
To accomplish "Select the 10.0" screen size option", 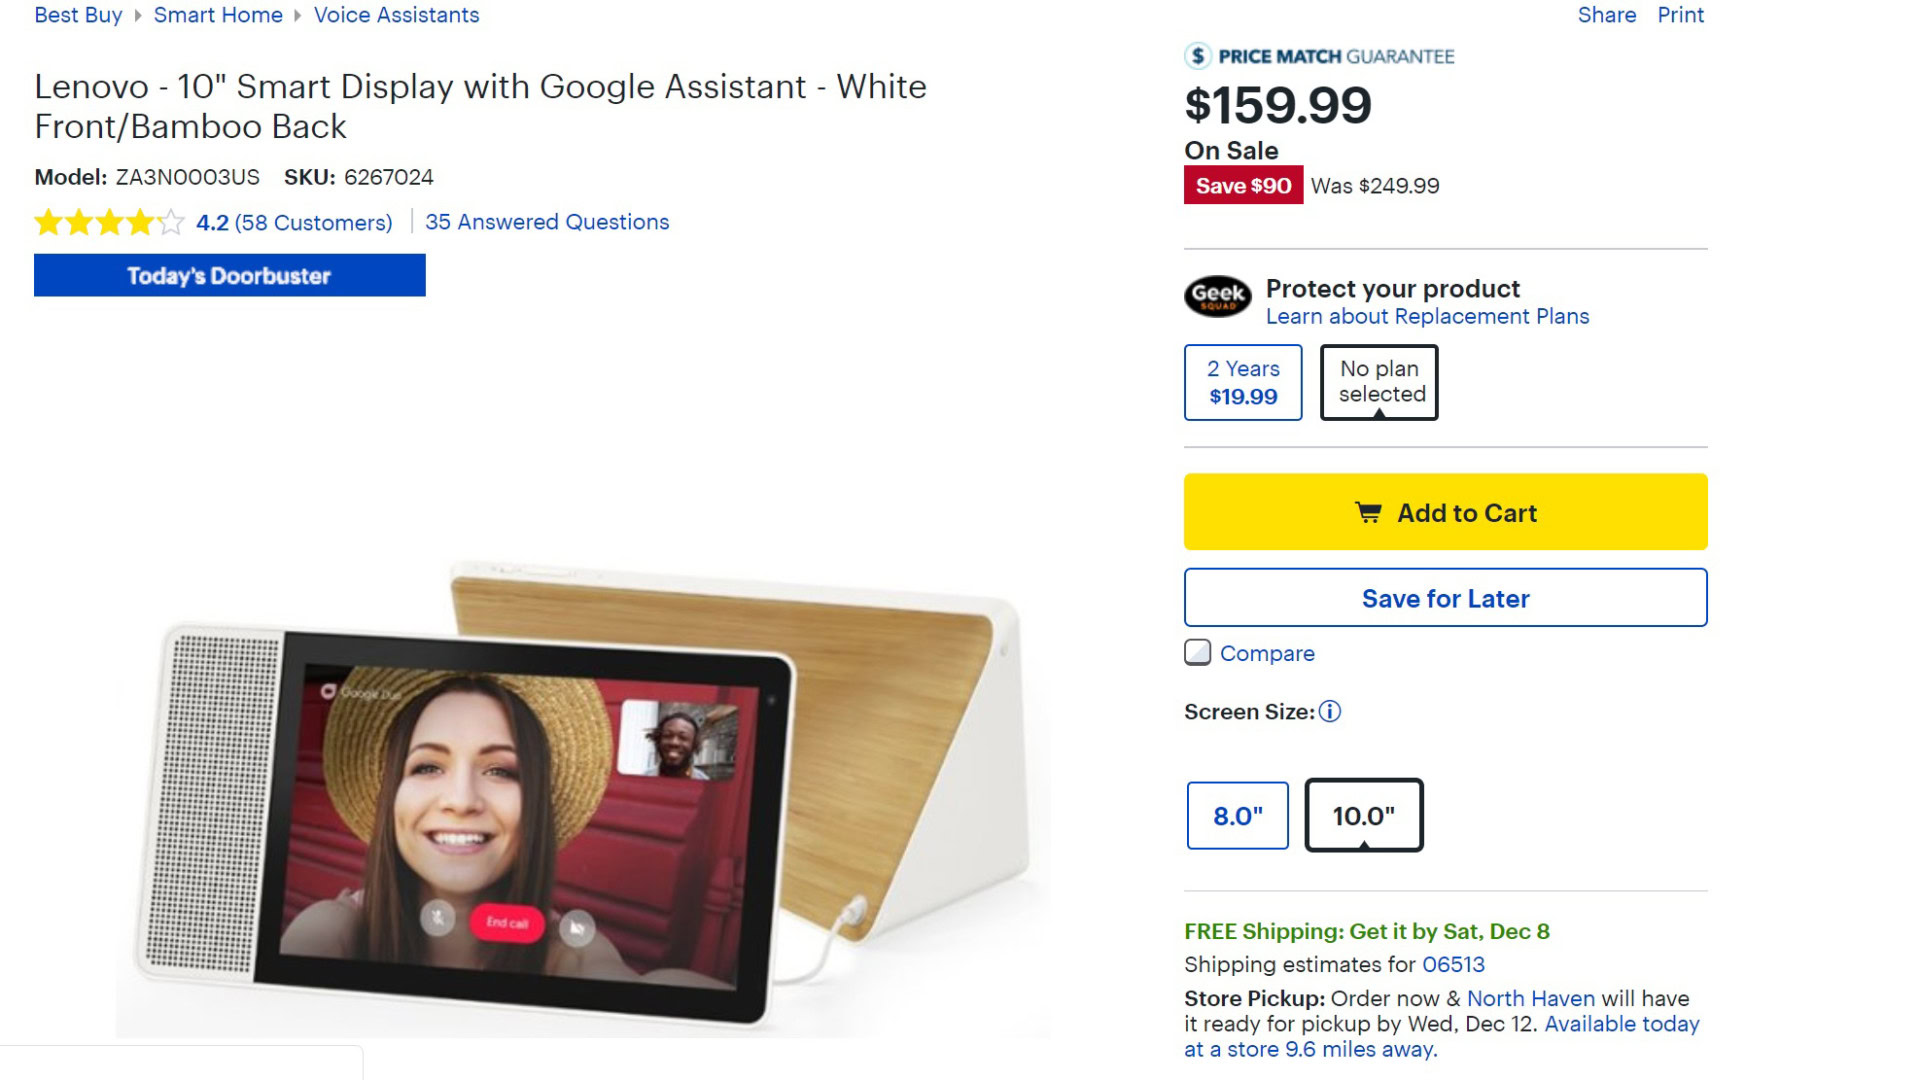I will tap(1364, 816).
